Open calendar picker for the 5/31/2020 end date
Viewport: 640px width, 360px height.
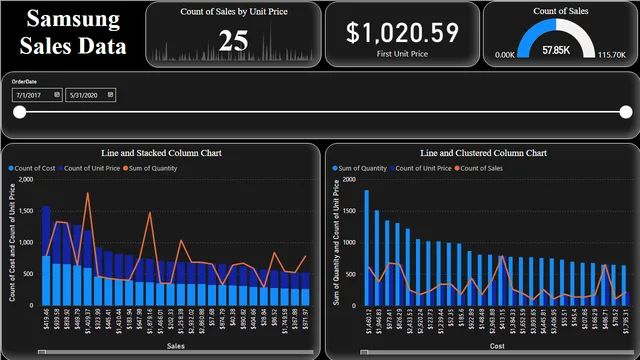click(110, 95)
